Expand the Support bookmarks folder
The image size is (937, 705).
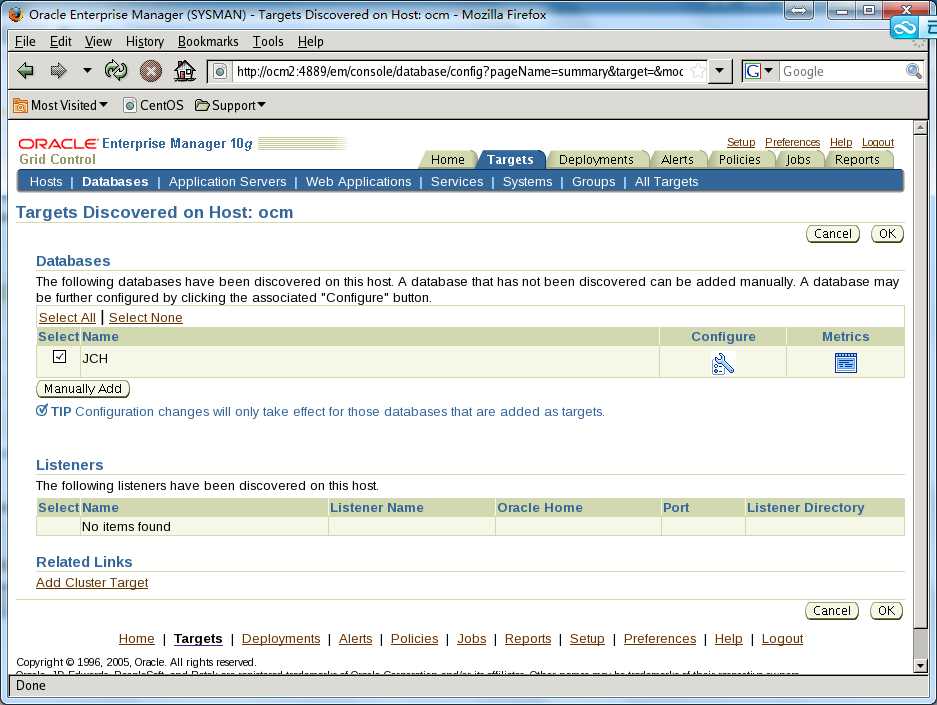pyautogui.click(x=231, y=105)
